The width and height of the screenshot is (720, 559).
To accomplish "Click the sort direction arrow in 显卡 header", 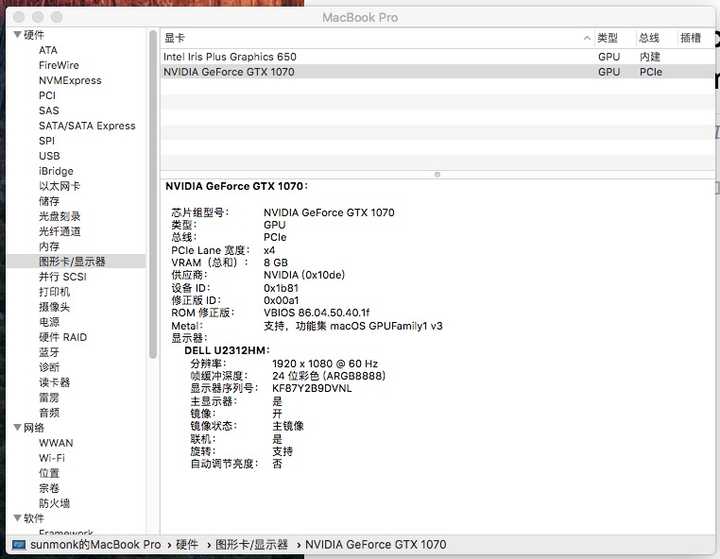I will pyautogui.click(x=587, y=38).
